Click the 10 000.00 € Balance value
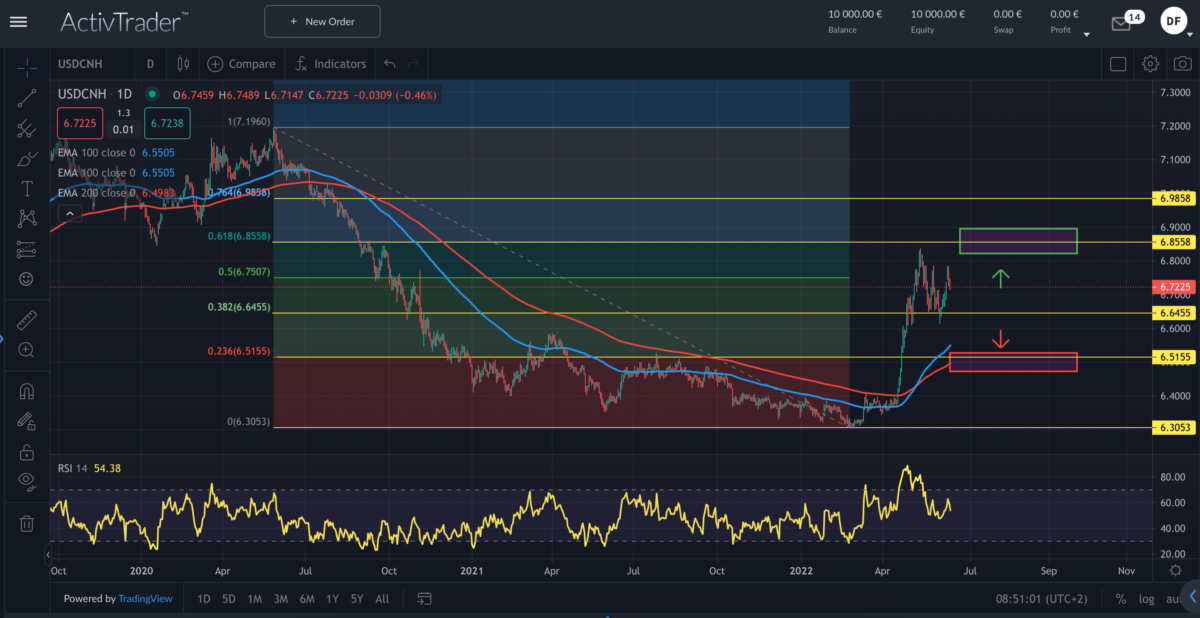 855,14
